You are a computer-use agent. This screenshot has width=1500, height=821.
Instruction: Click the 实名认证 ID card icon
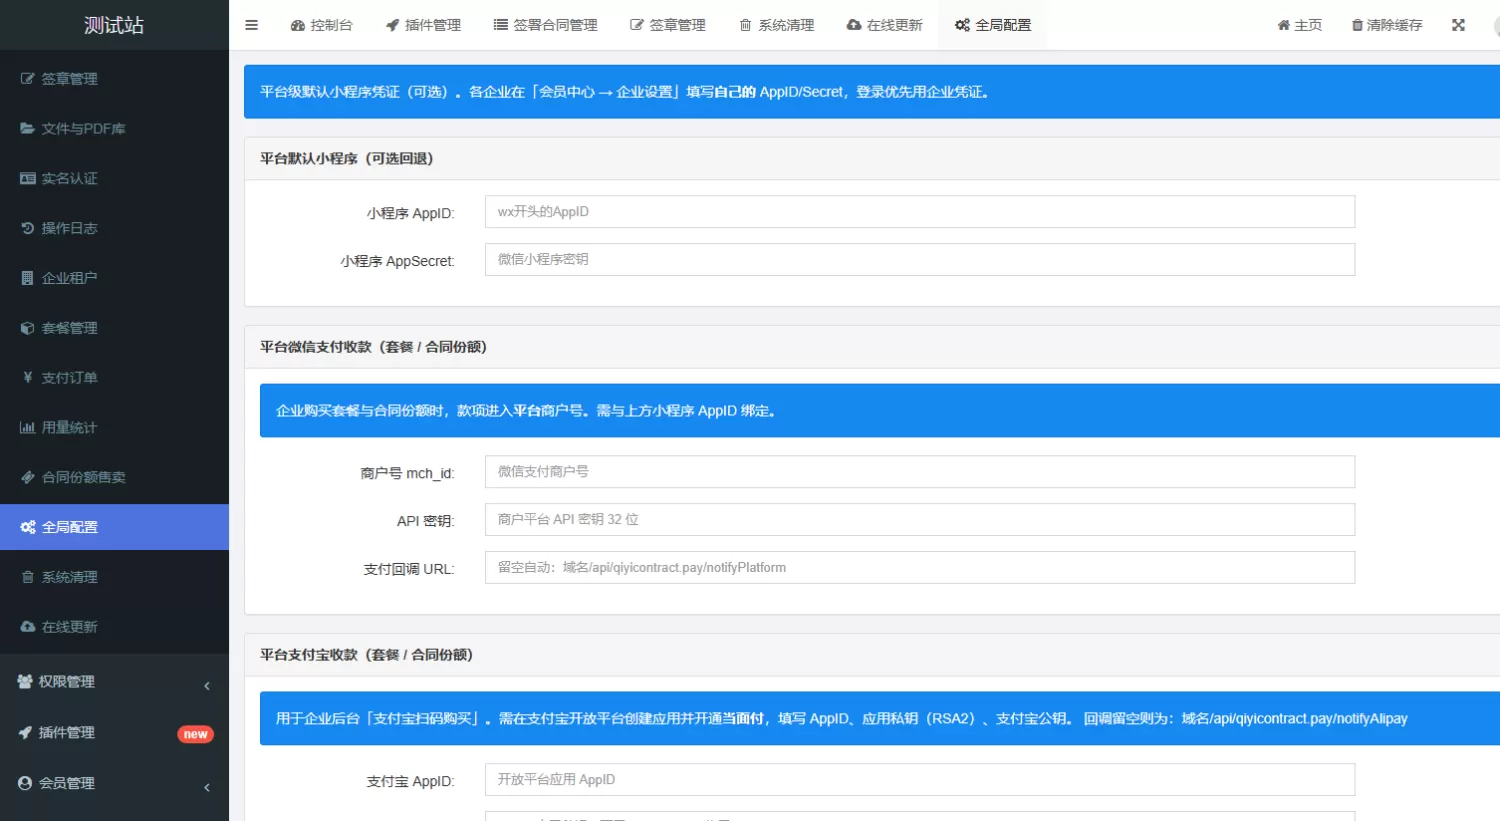[28, 179]
